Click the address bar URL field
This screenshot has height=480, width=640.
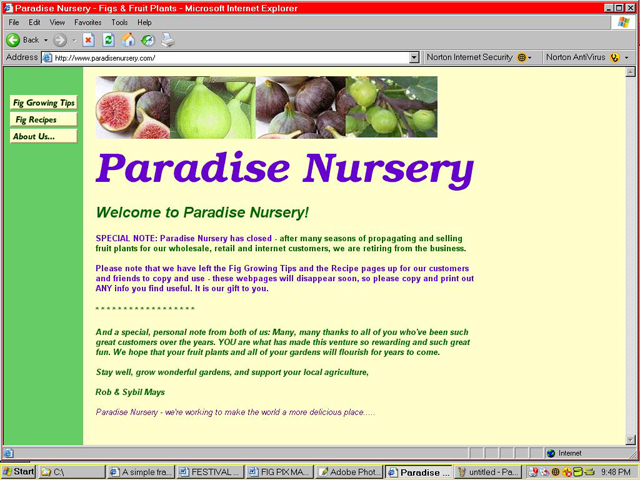tap(230, 58)
